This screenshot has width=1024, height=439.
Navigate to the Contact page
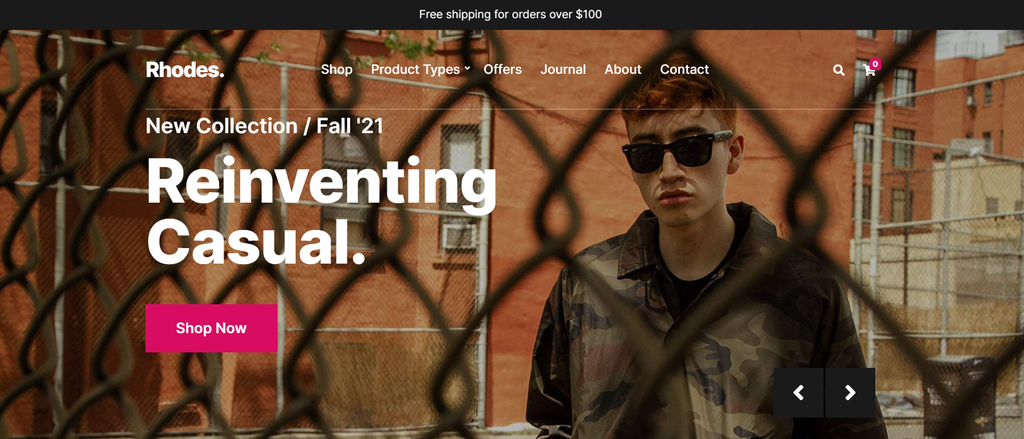684,69
